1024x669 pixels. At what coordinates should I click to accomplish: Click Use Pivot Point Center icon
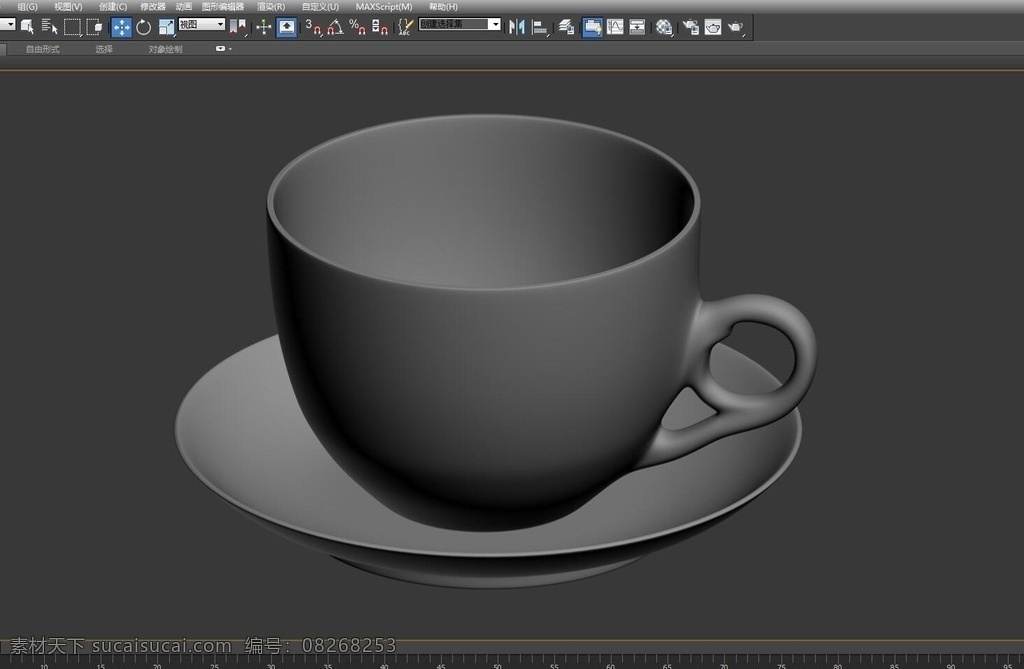[238, 27]
